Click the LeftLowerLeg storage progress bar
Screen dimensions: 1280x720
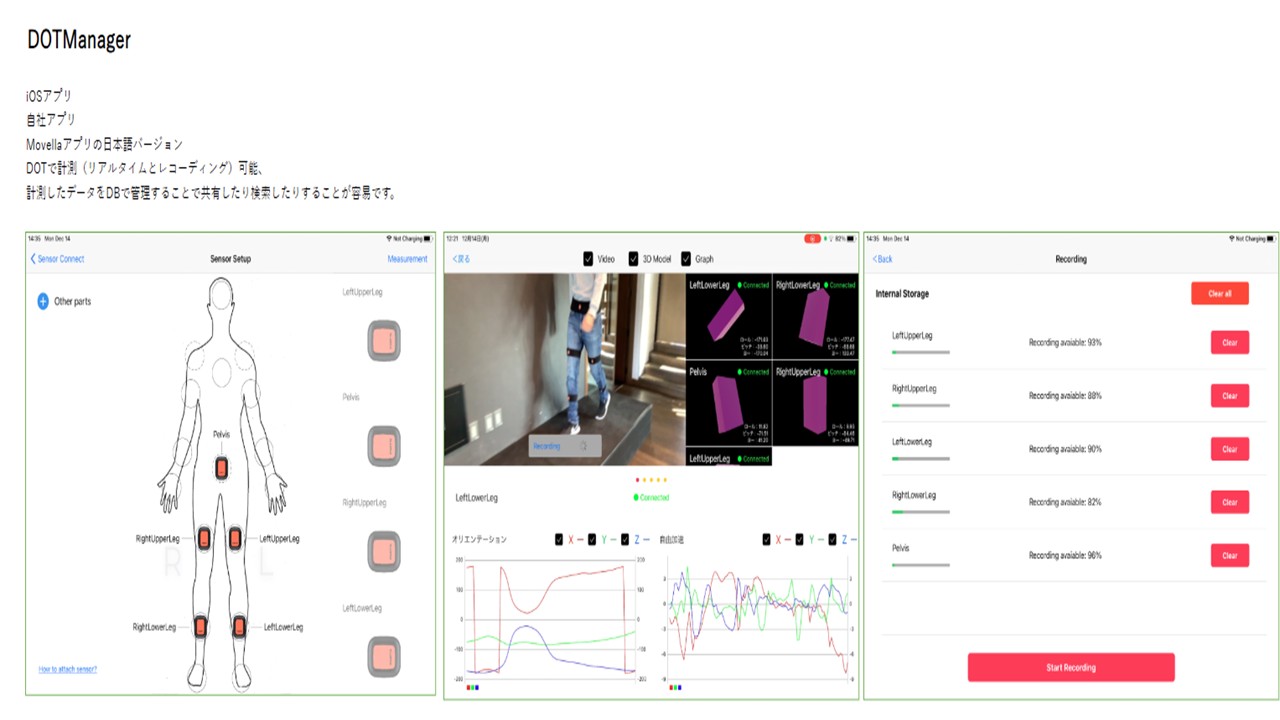(x=921, y=458)
